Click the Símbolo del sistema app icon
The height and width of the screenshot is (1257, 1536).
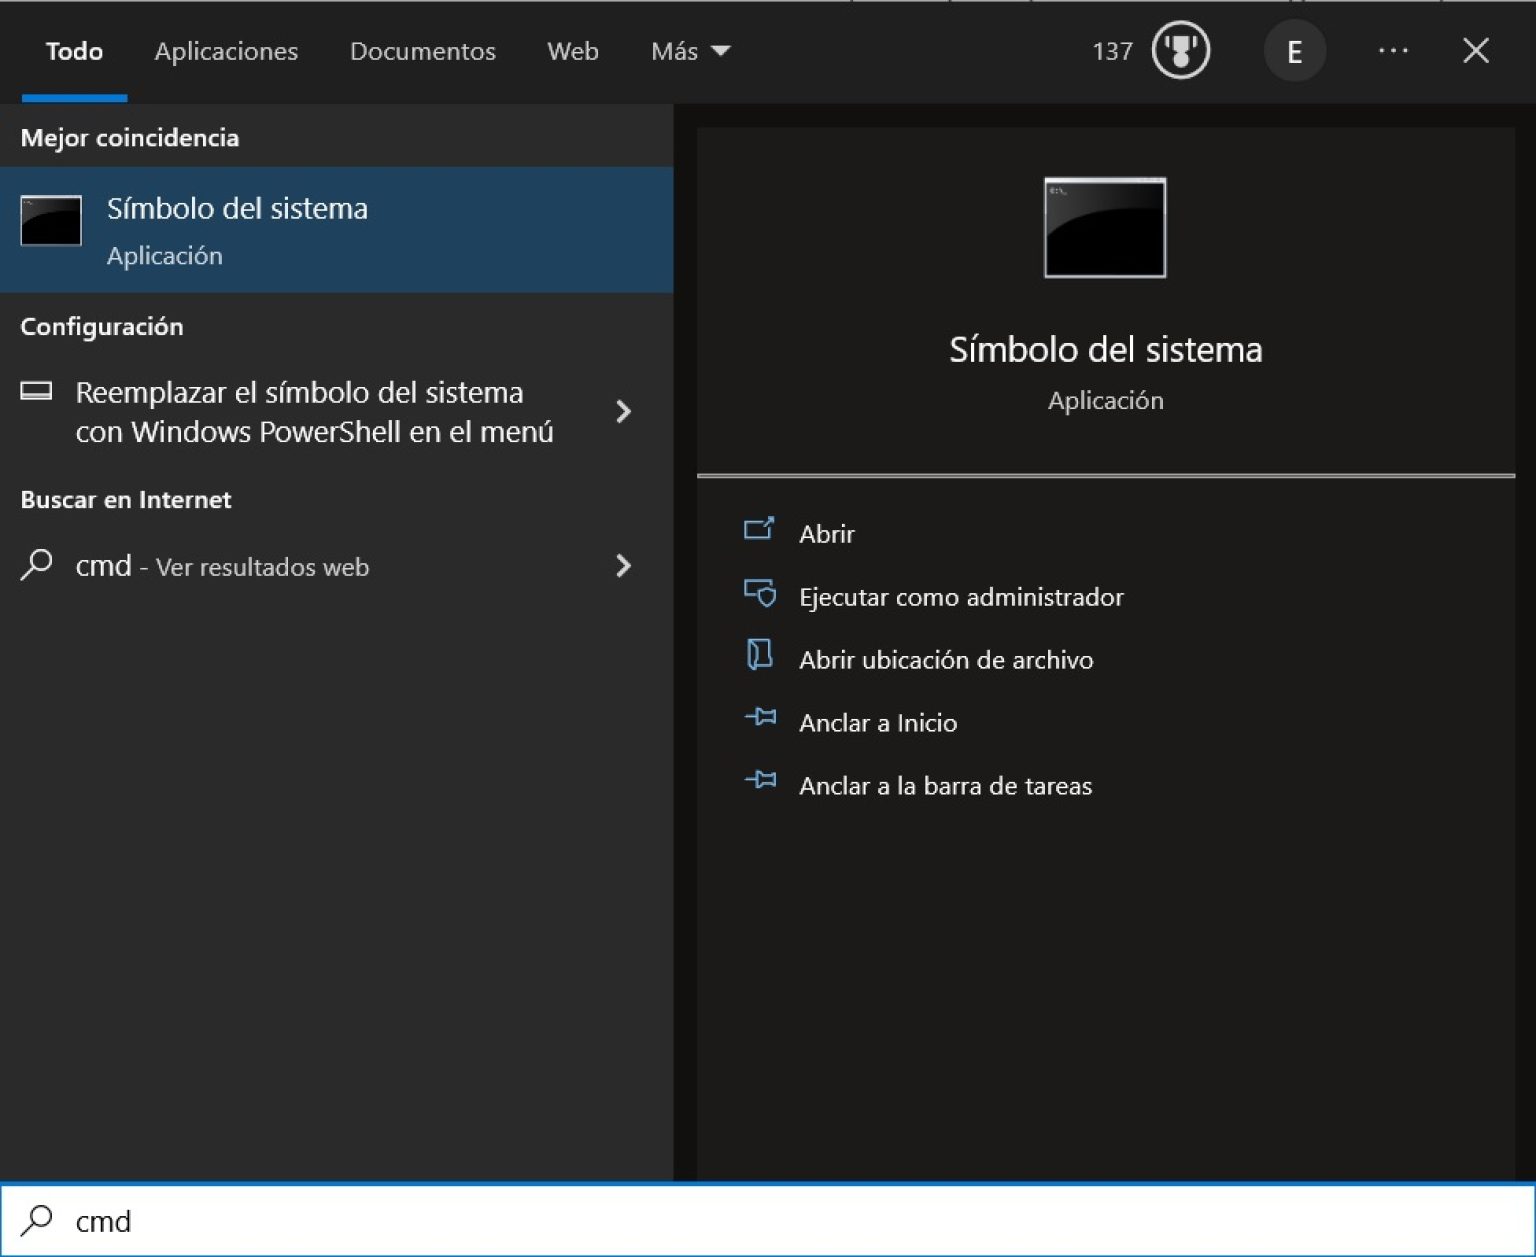(x=50, y=221)
